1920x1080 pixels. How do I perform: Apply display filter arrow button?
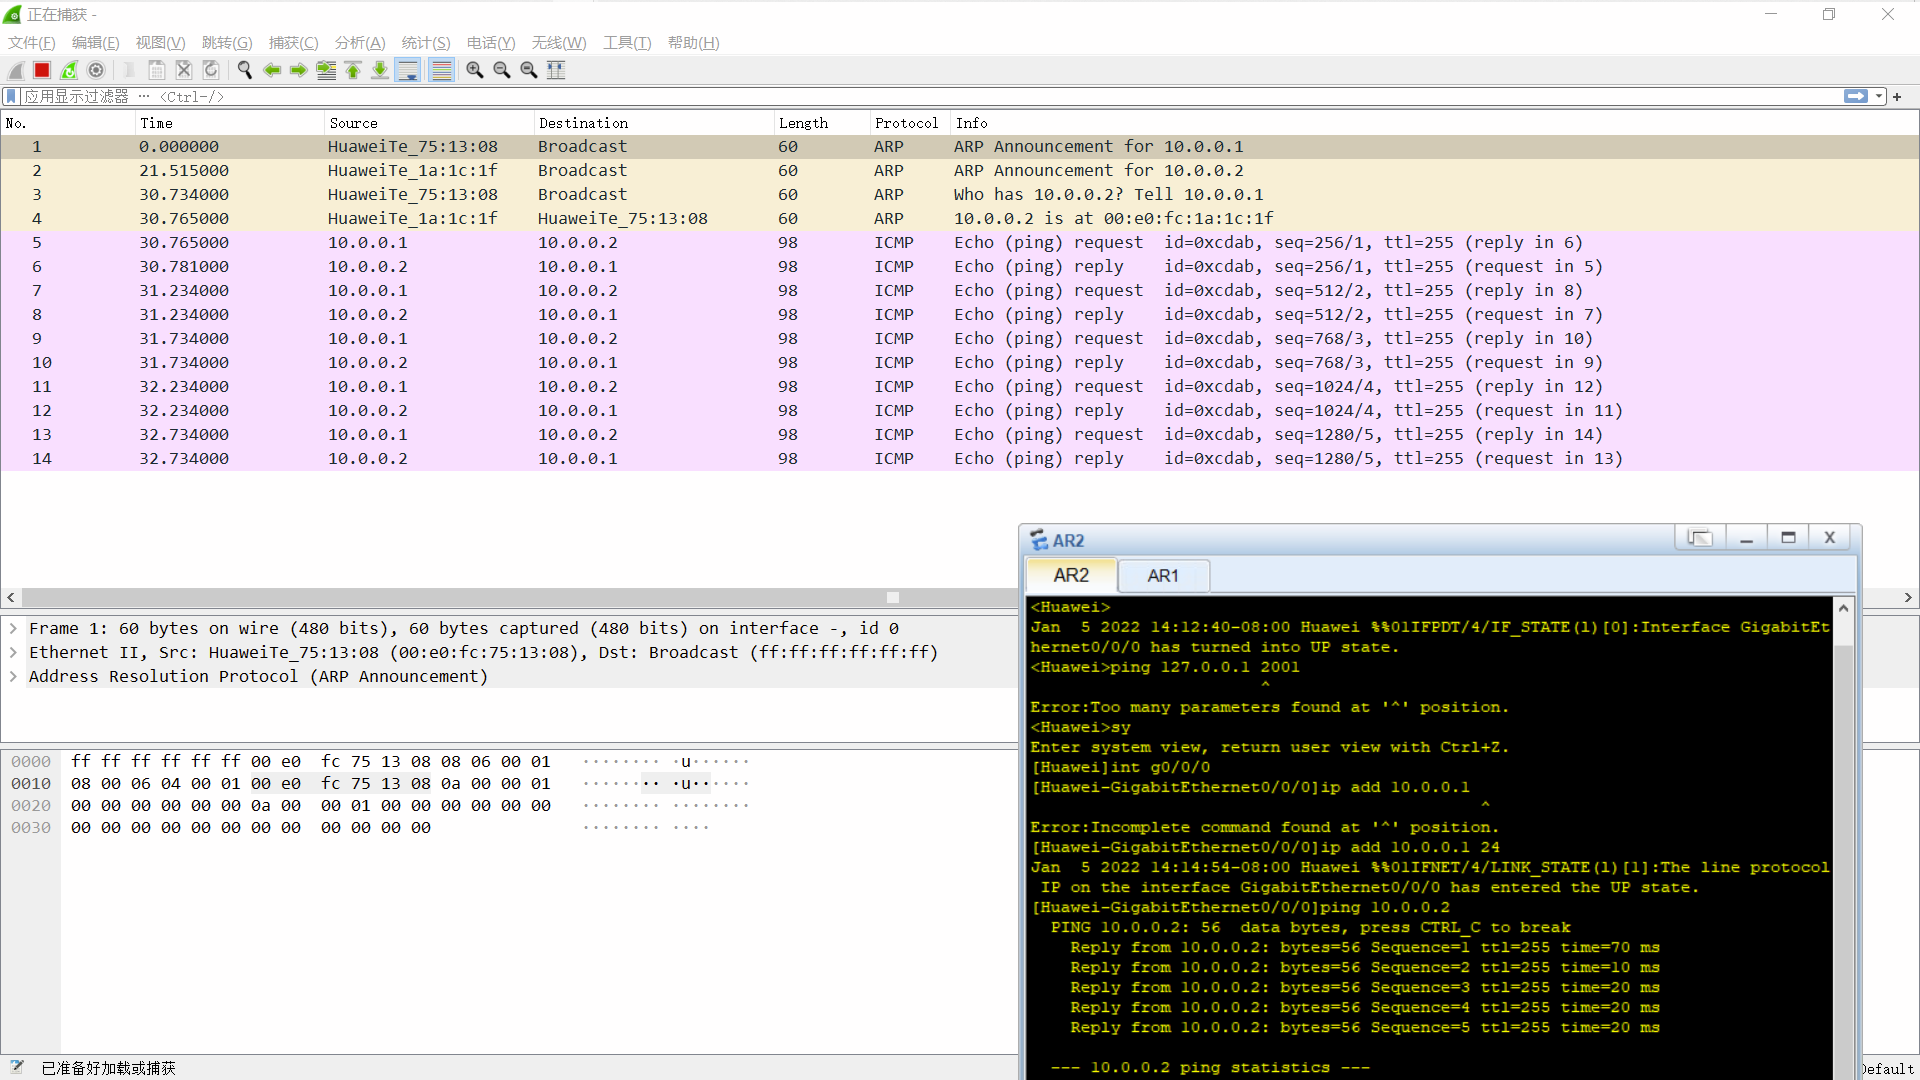pos(1856,97)
